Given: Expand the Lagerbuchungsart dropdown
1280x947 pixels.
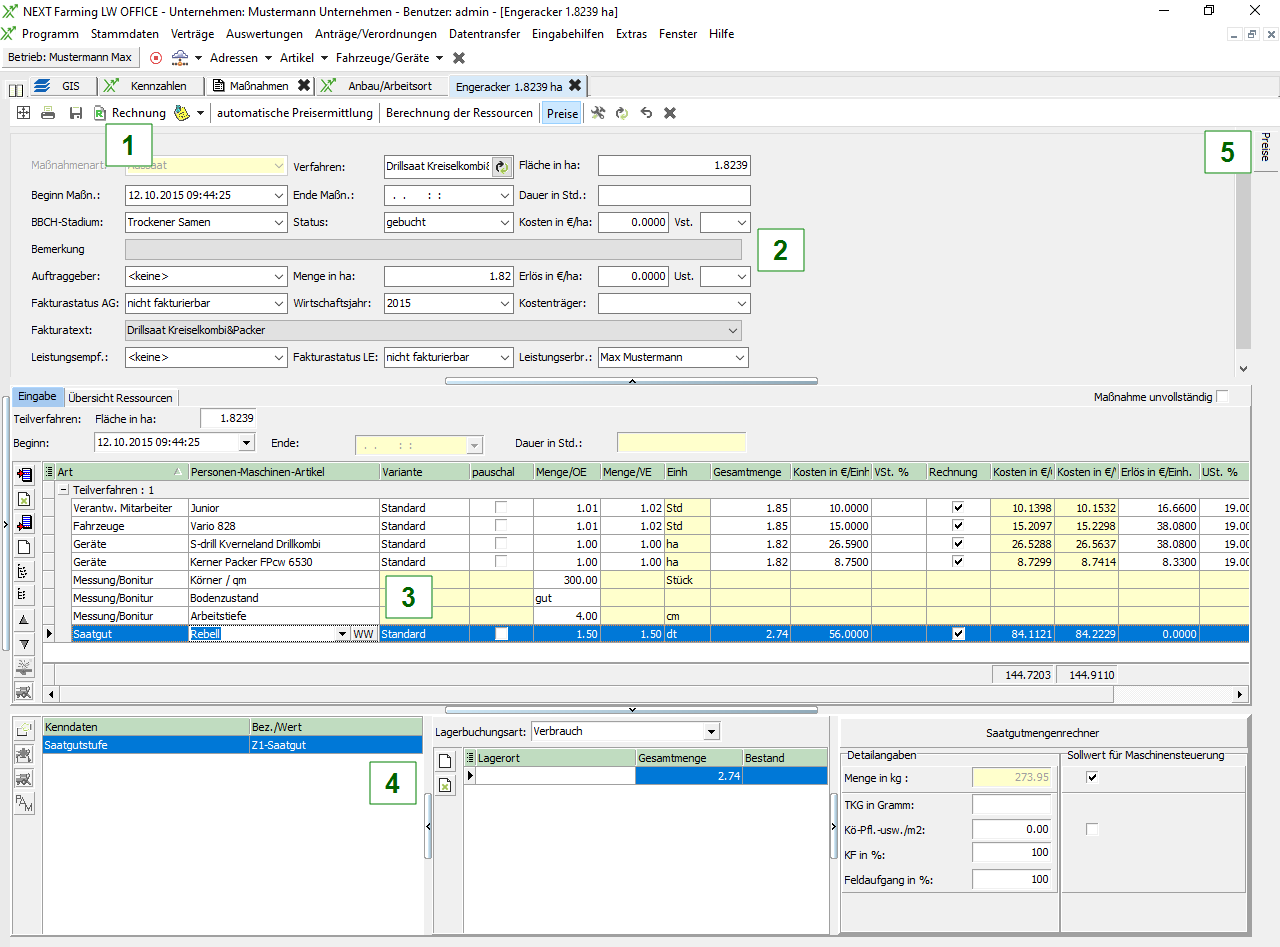Looking at the screenshot, I should pos(710,731).
